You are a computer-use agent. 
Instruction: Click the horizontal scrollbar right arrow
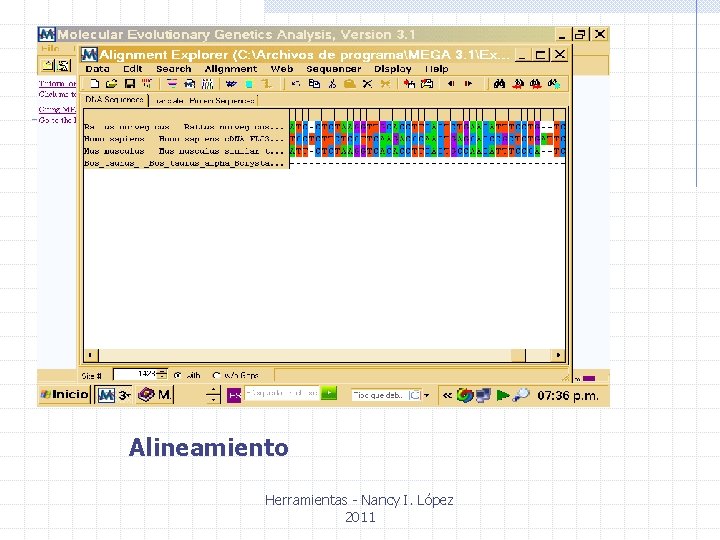tap(558, 355)
